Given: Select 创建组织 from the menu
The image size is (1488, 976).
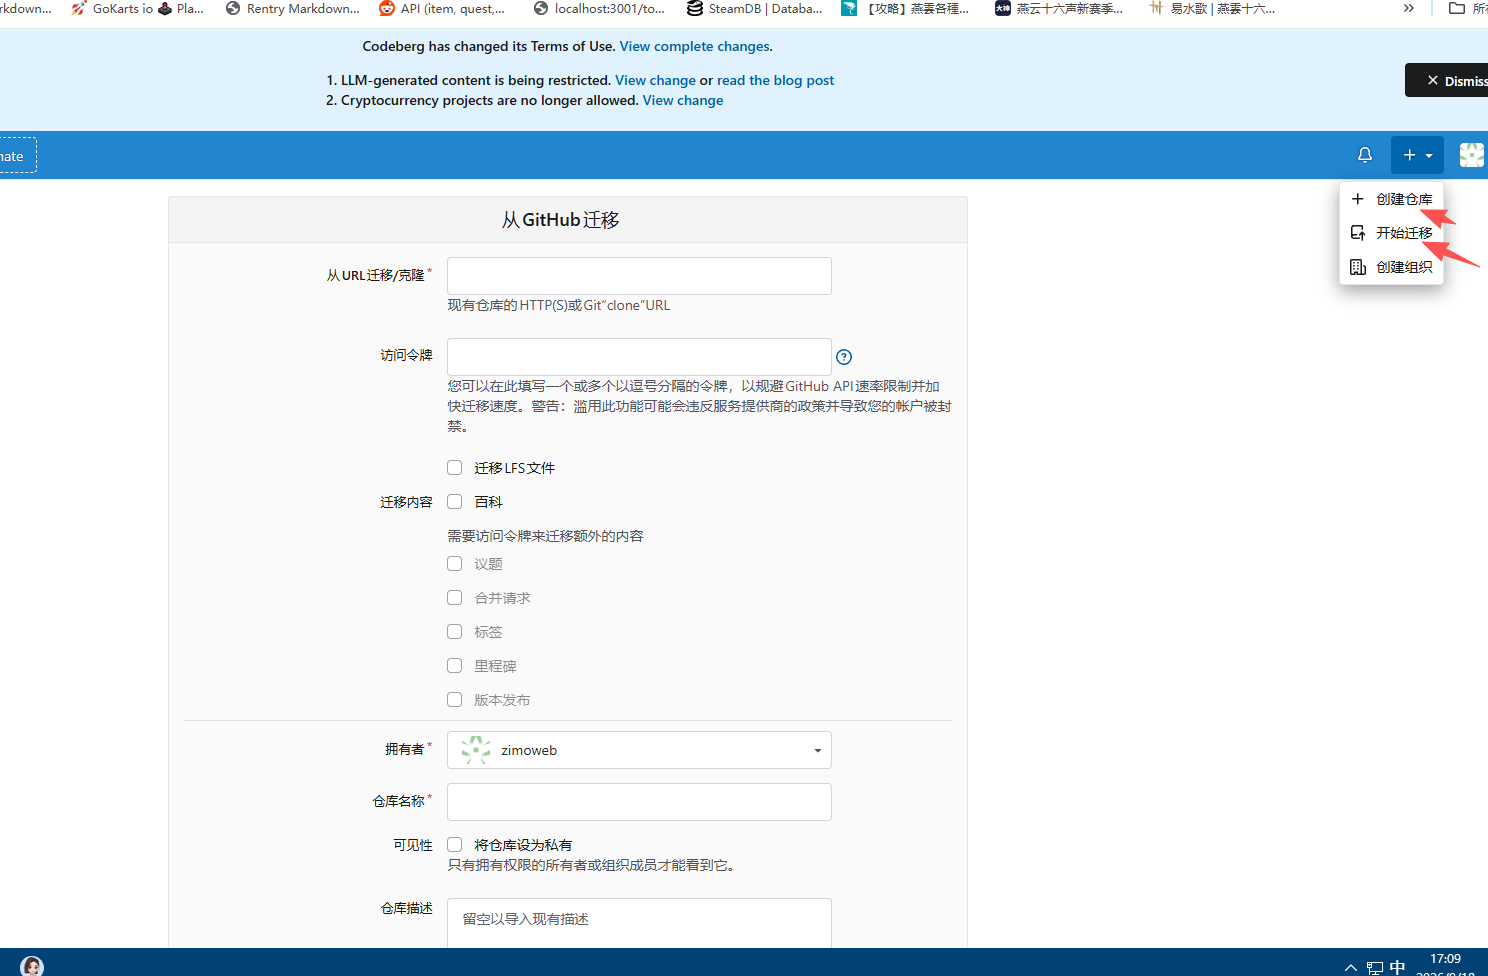Looking at the screenshot, I should tap(1391, 267).
